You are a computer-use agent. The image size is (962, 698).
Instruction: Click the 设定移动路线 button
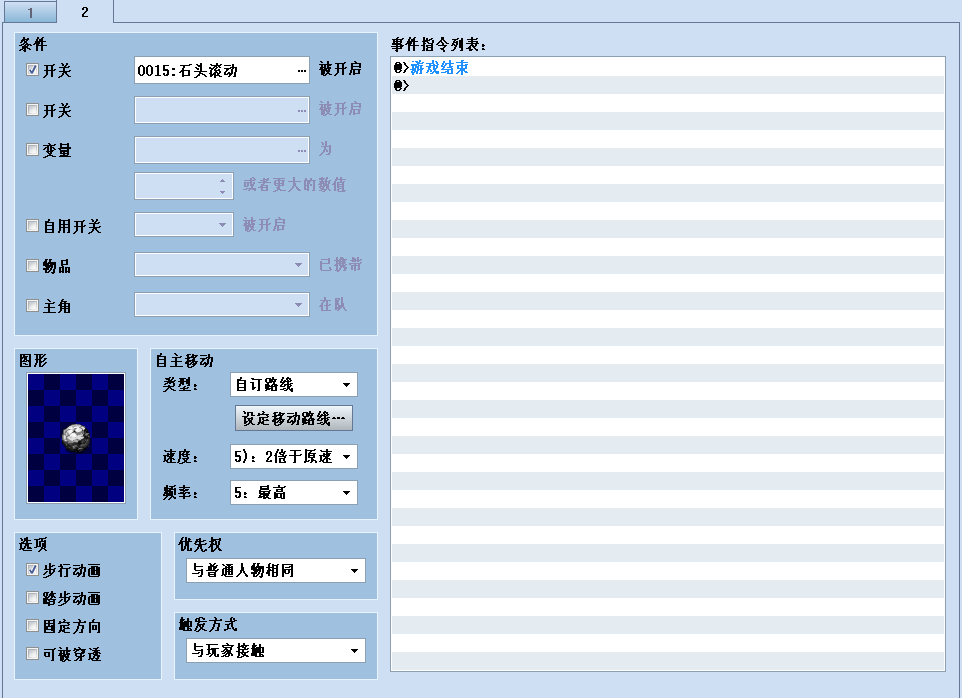[x=294, y=418]
